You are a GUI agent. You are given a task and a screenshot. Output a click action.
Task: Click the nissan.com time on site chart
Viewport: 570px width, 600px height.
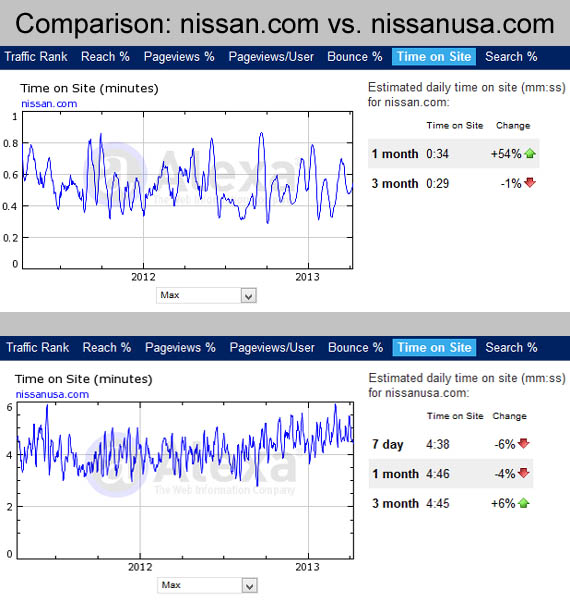pyautogui.click(x=187, y=190)
